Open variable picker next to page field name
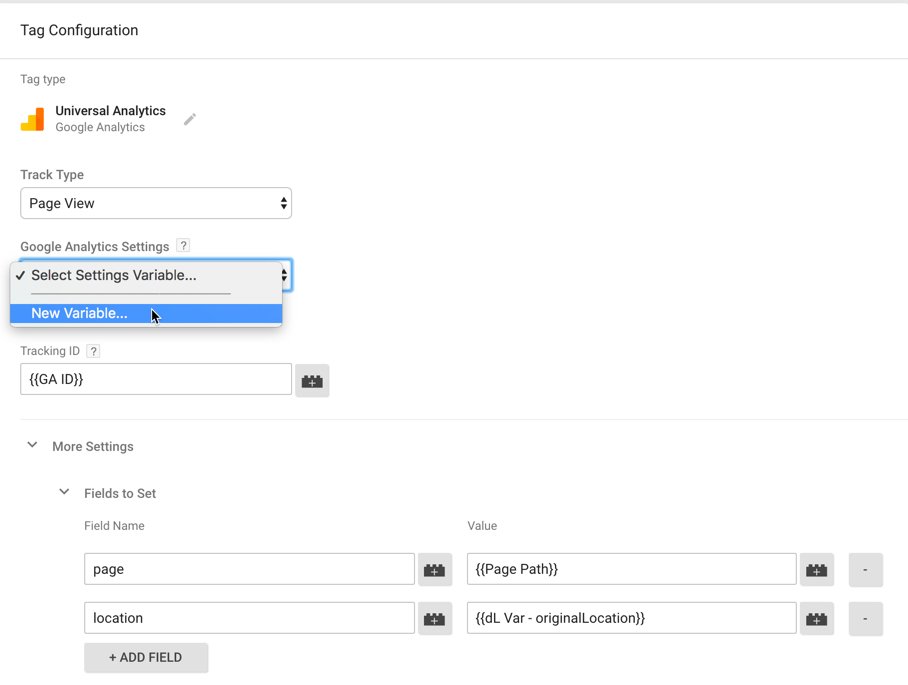 click(x=434, y=570)
